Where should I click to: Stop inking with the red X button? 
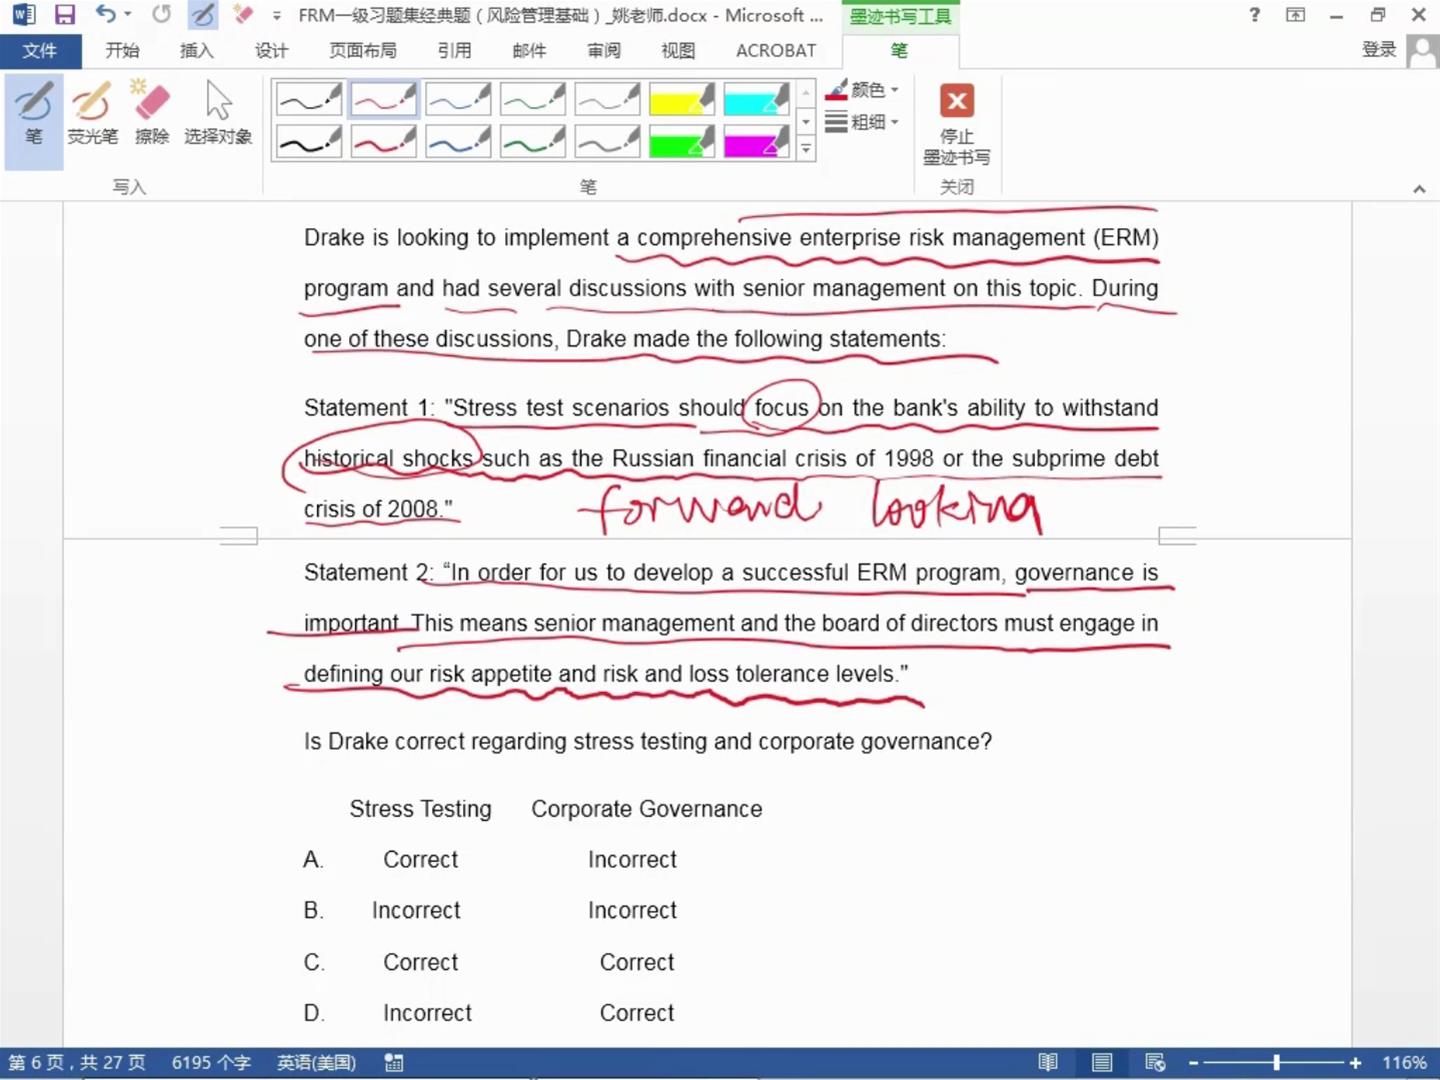[957, 124]
